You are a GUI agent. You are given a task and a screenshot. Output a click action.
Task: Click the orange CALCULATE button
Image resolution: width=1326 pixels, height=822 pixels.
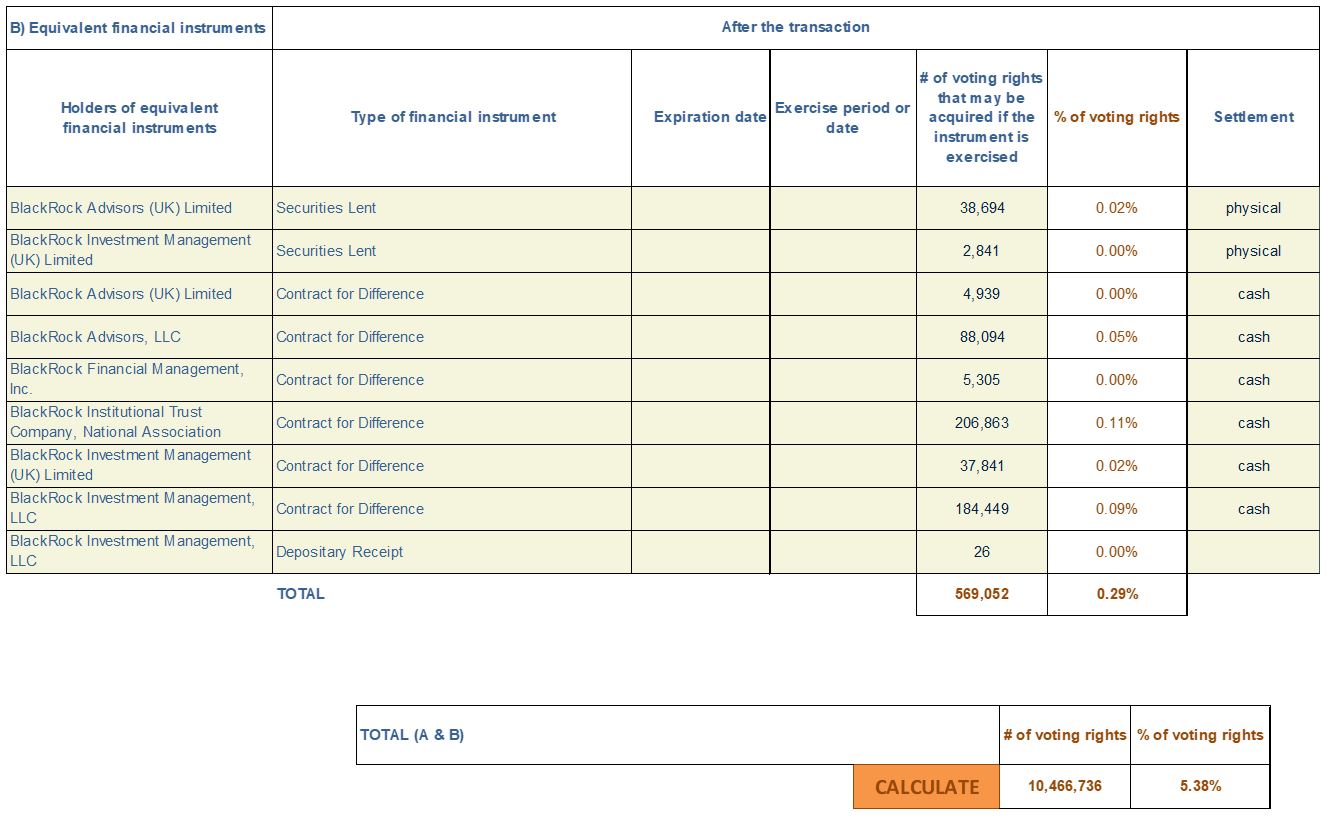(x=926, y=787)
